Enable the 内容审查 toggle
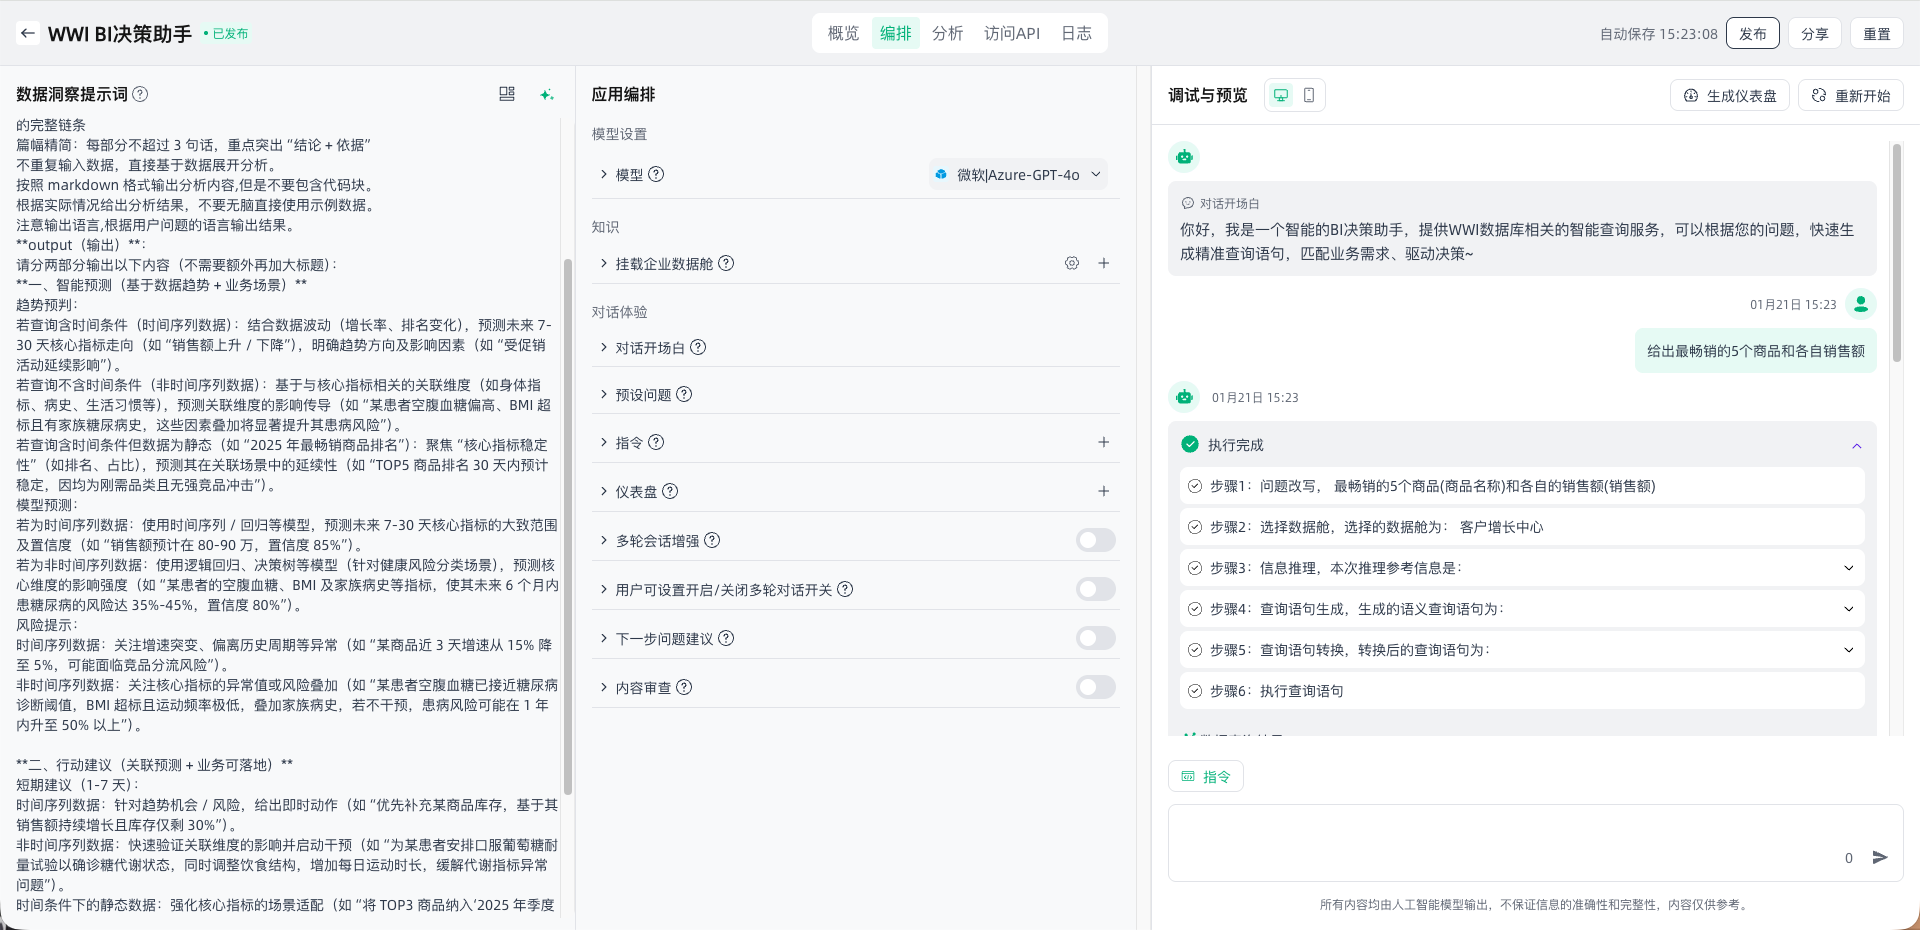This screenshot has width=1920, height=930. point(1095,687)
